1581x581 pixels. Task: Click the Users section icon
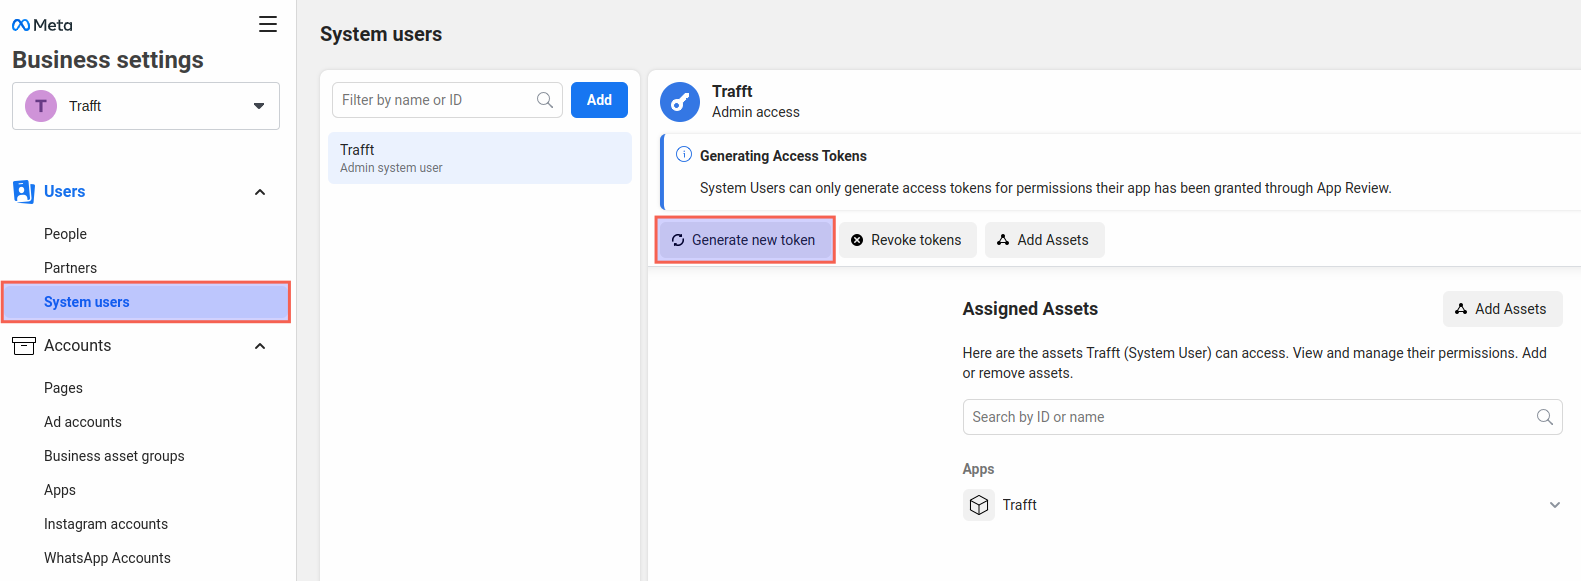(x=23, y=192)
